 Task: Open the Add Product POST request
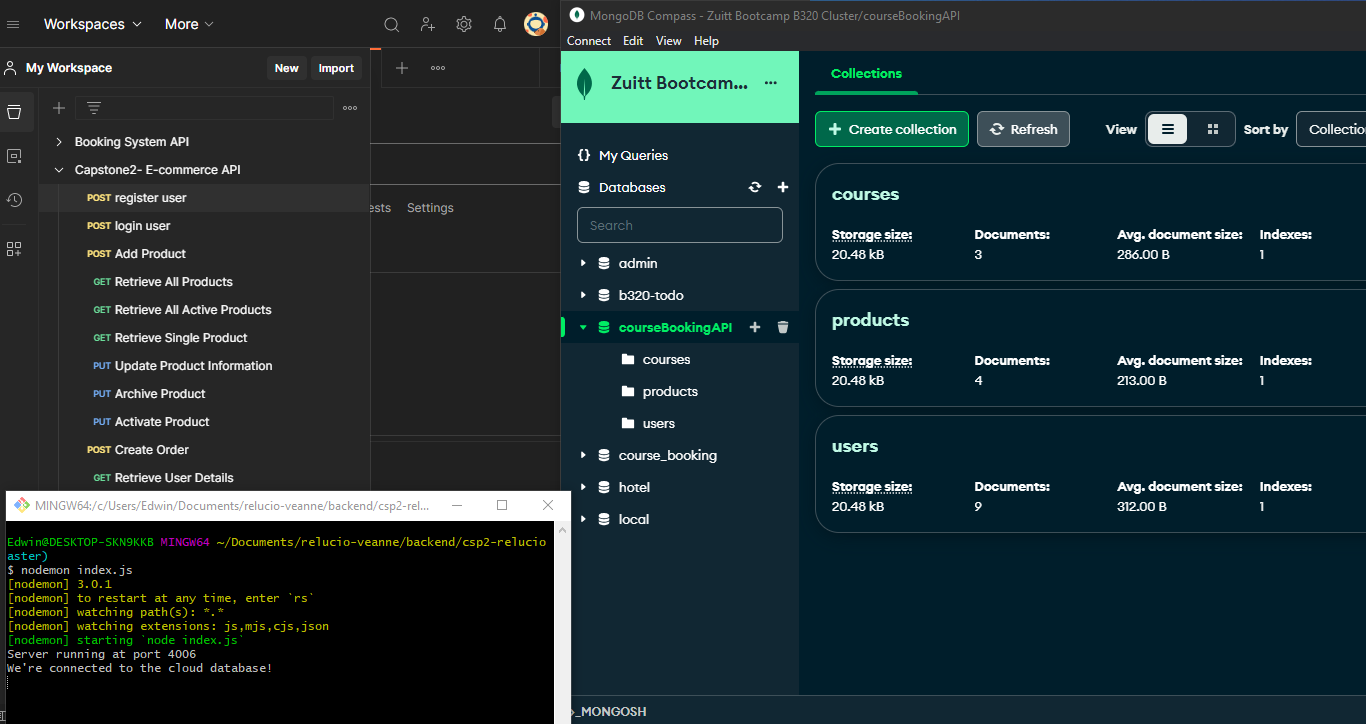[150, 254]
